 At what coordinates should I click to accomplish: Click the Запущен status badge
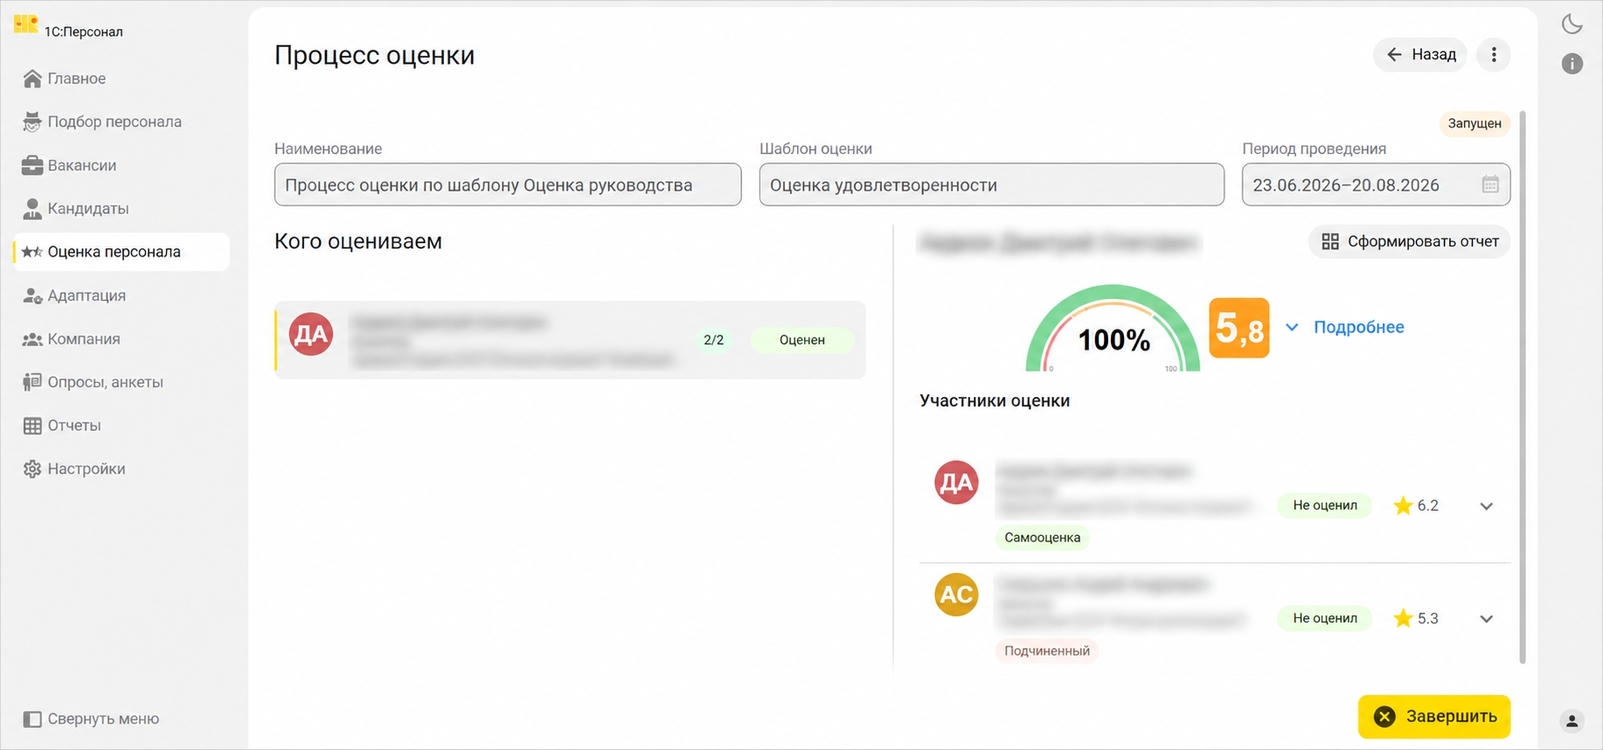[x=1475, y=123]
